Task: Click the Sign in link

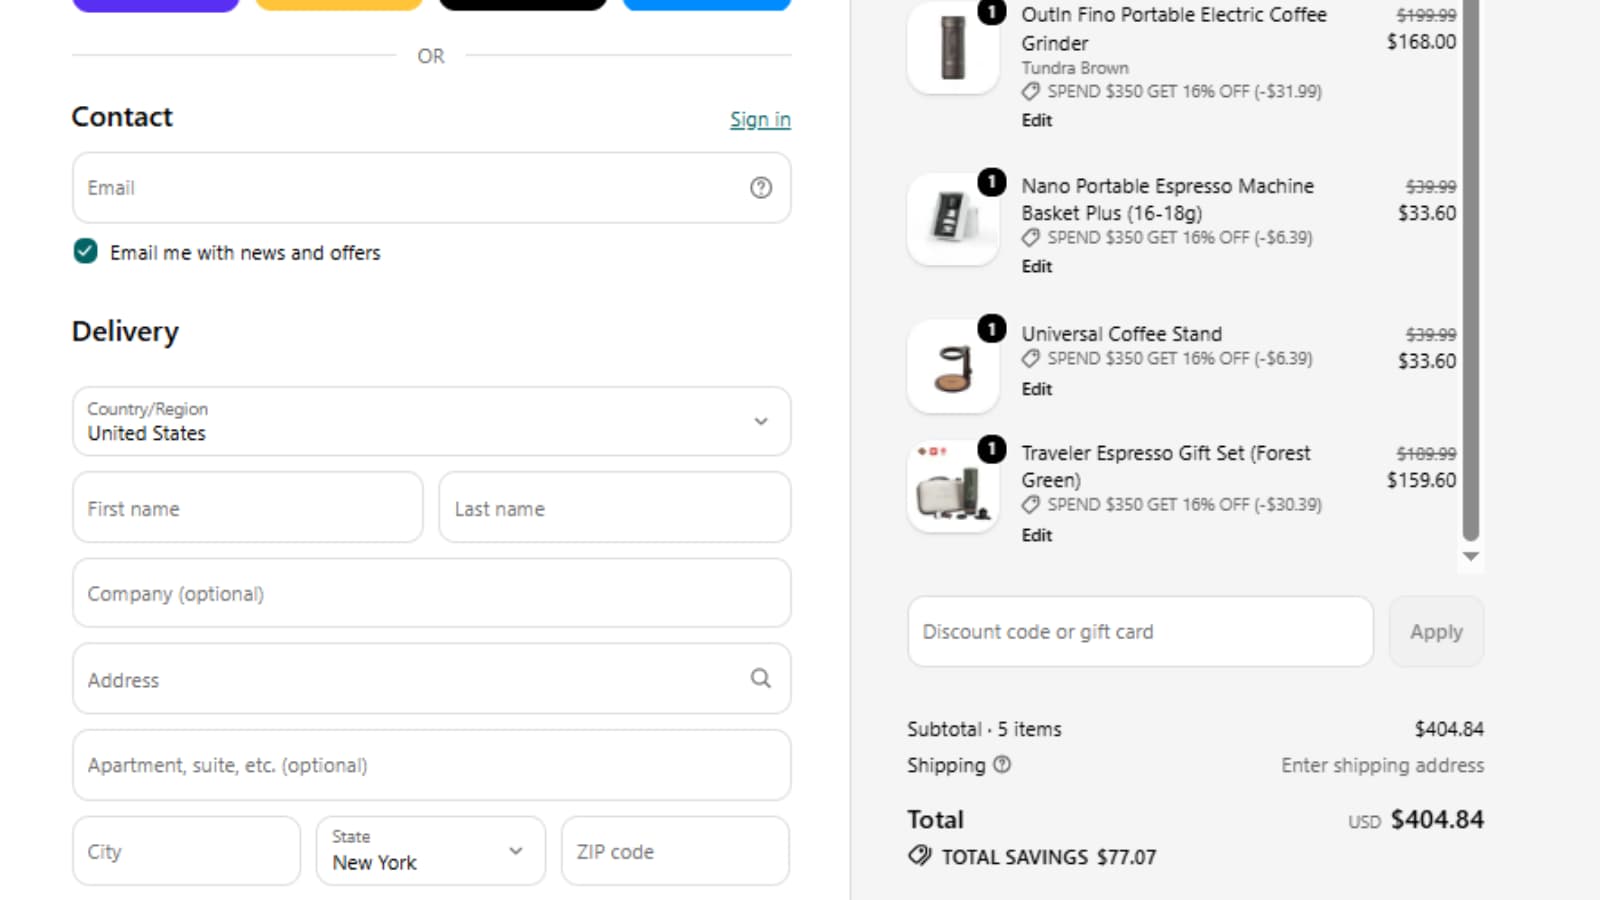Action: (x=760, y=120)
